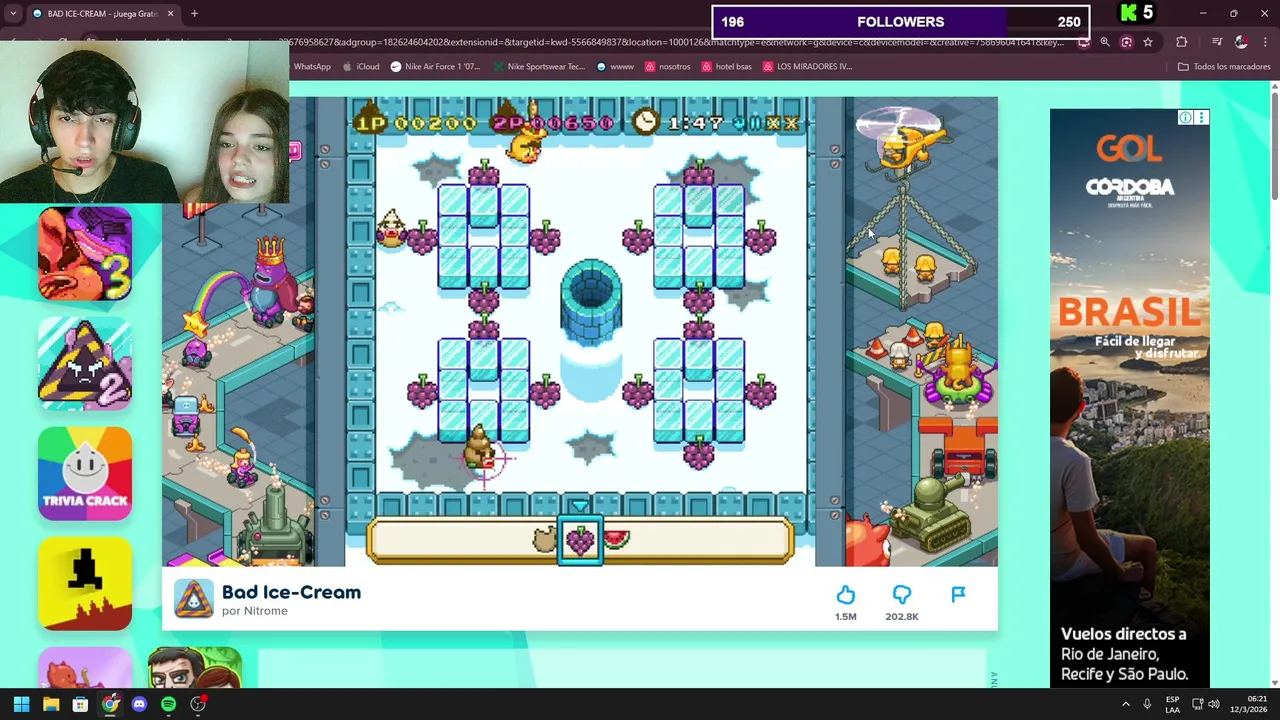Show hidden system tray icons
The image size is (1280, 720).
tap(1125, 704)
